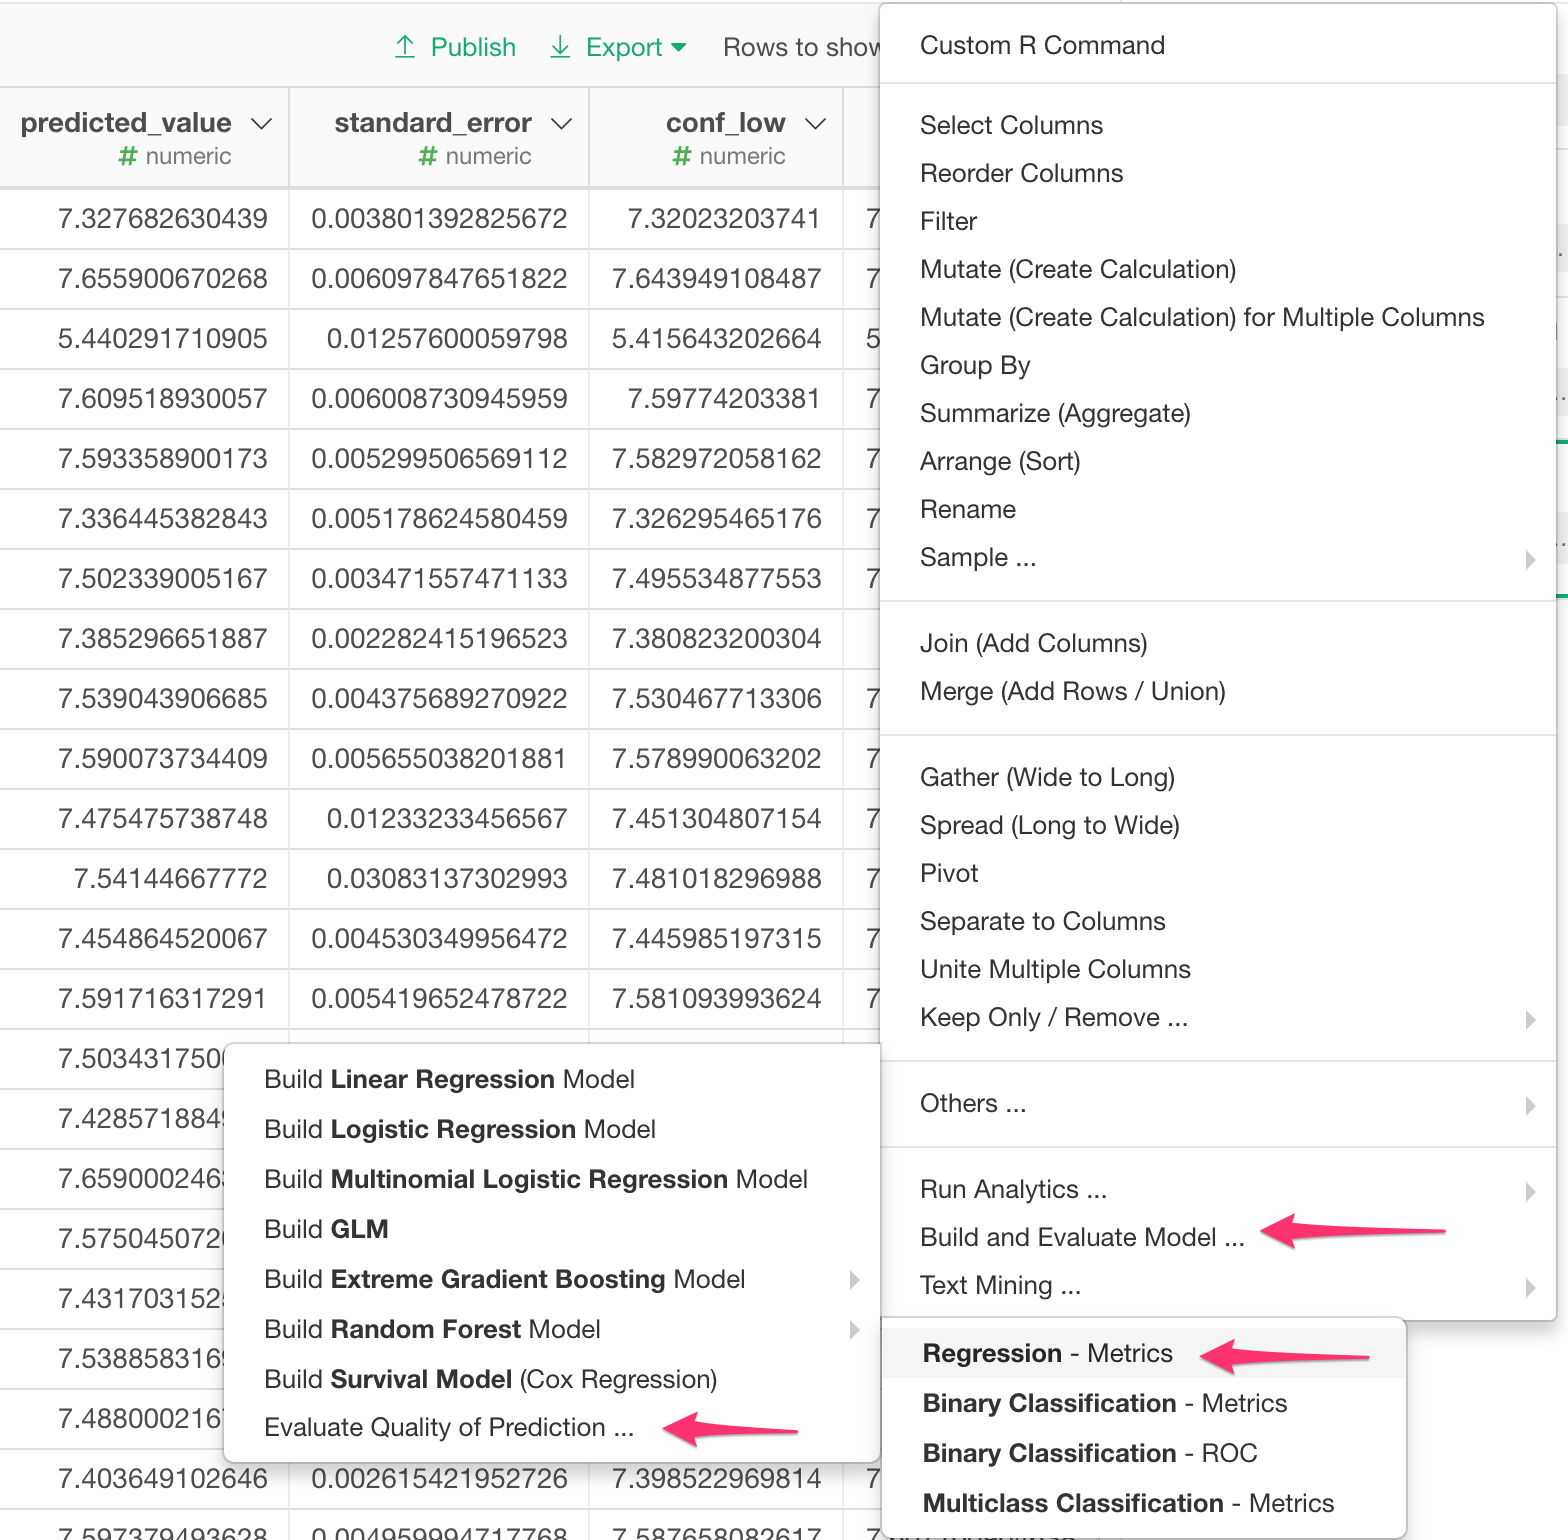
Task: Expand the Sample submenu arrow
Action: tap(1530, 559)
